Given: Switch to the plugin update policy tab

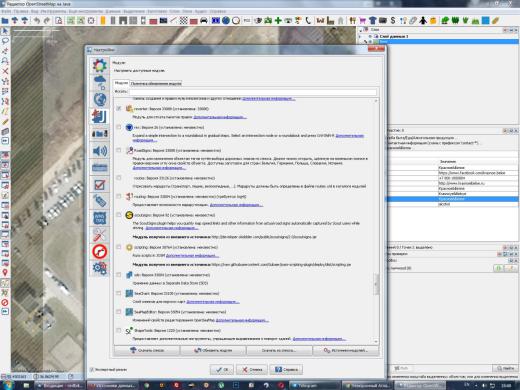Looking at the screenshot, I should tap(156, 83).
